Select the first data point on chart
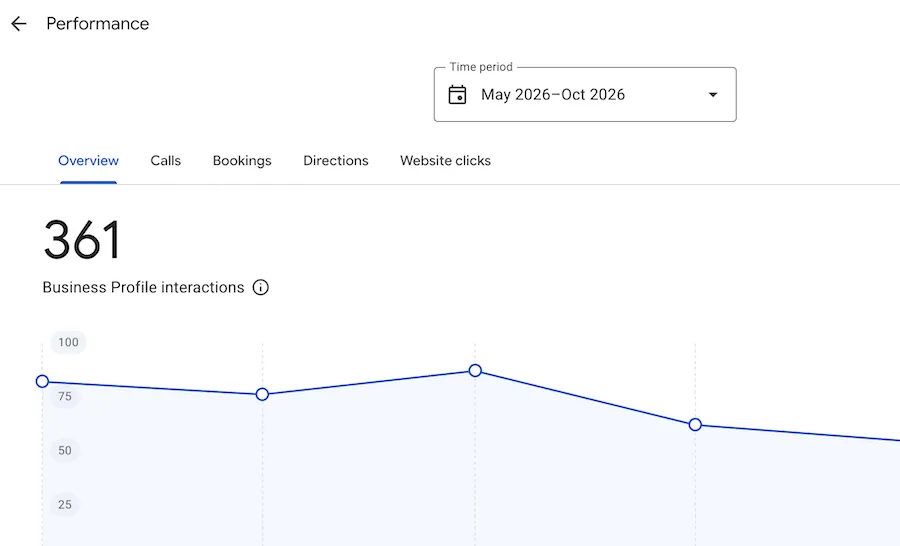 [42, 381]
